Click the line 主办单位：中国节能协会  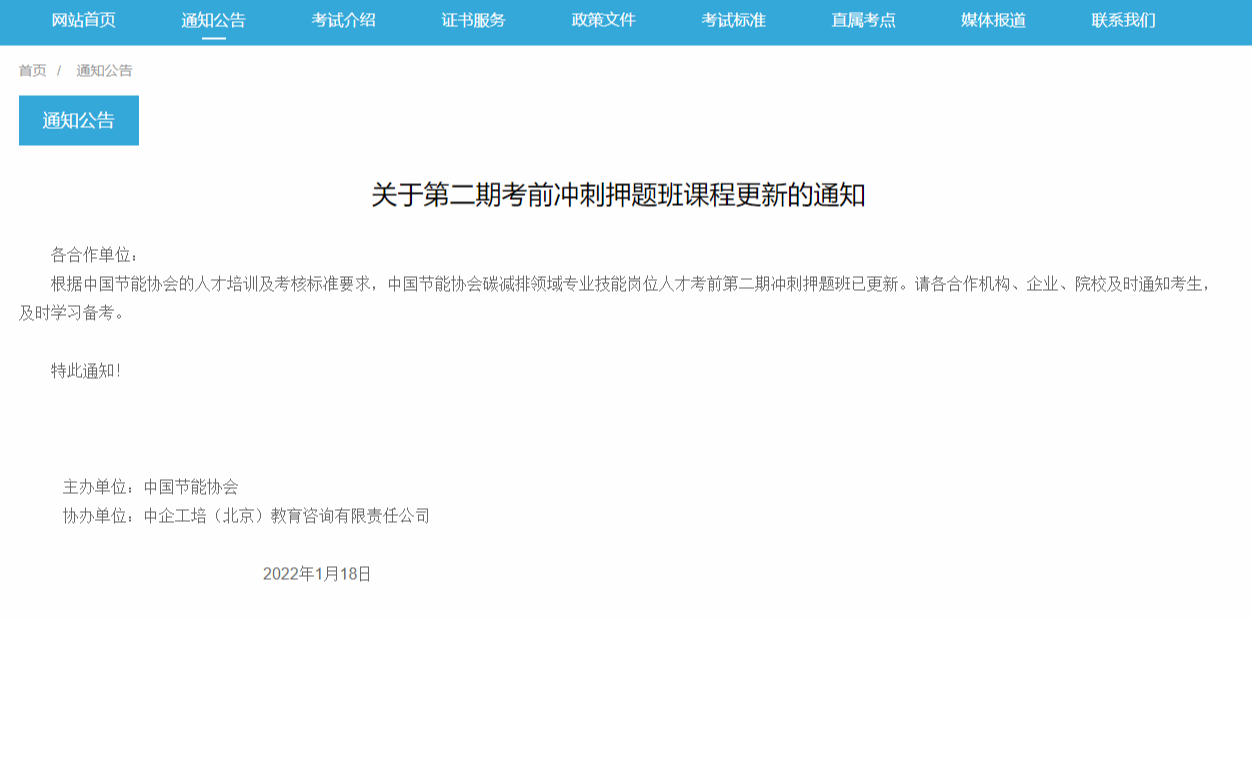[x=151, y=487]
